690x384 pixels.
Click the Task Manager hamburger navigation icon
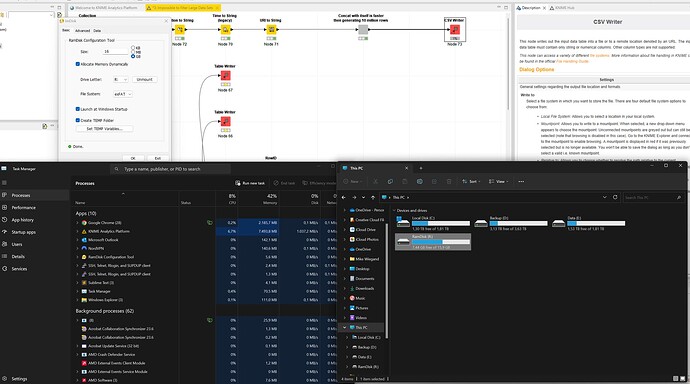click(x=4, y=183)
